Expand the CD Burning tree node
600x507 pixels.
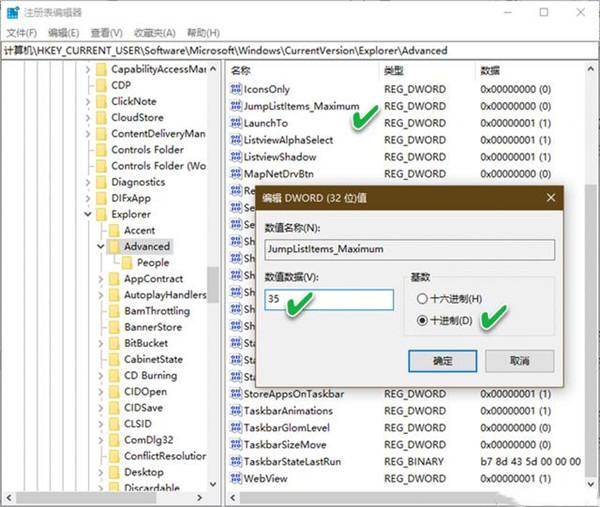pyautogui.click(x=101, y=376)
